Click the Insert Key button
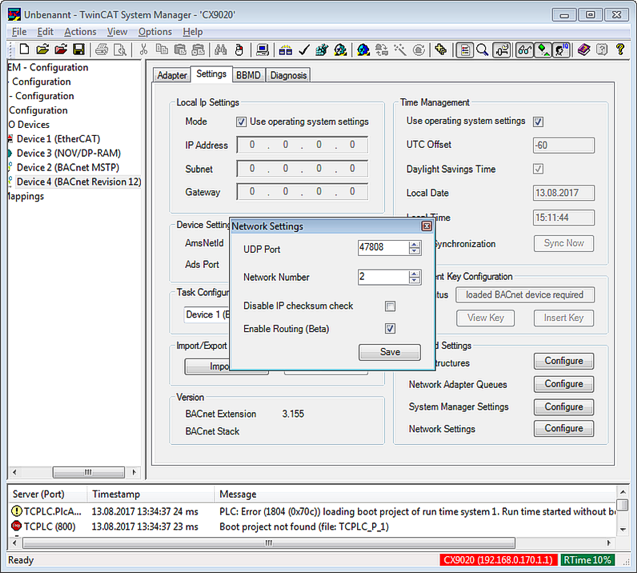Image resolution: width=637 pixels, height=573 pixels. (563, 318)
